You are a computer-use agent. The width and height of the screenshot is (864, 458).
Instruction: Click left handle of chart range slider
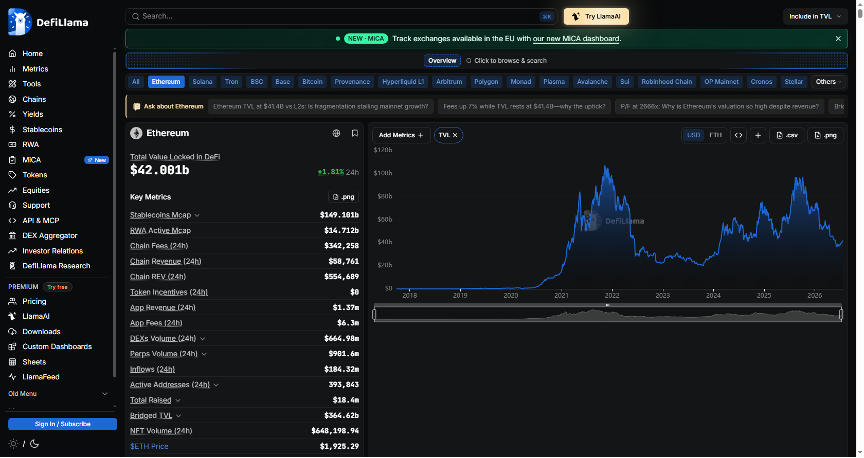[x=374, y=314]
